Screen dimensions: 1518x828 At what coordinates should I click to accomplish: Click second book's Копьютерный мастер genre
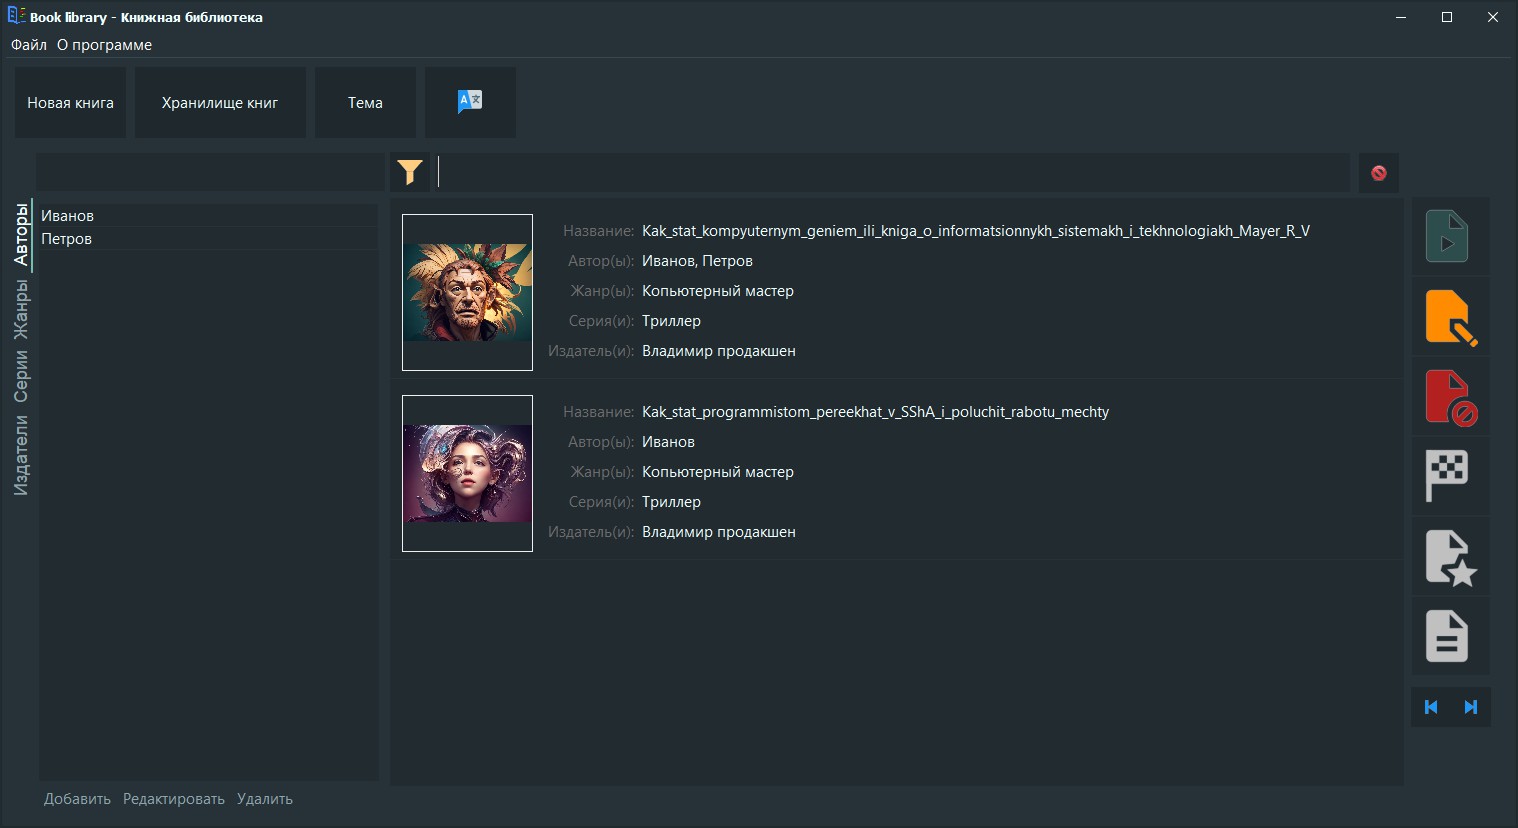[x=718, y=472]
